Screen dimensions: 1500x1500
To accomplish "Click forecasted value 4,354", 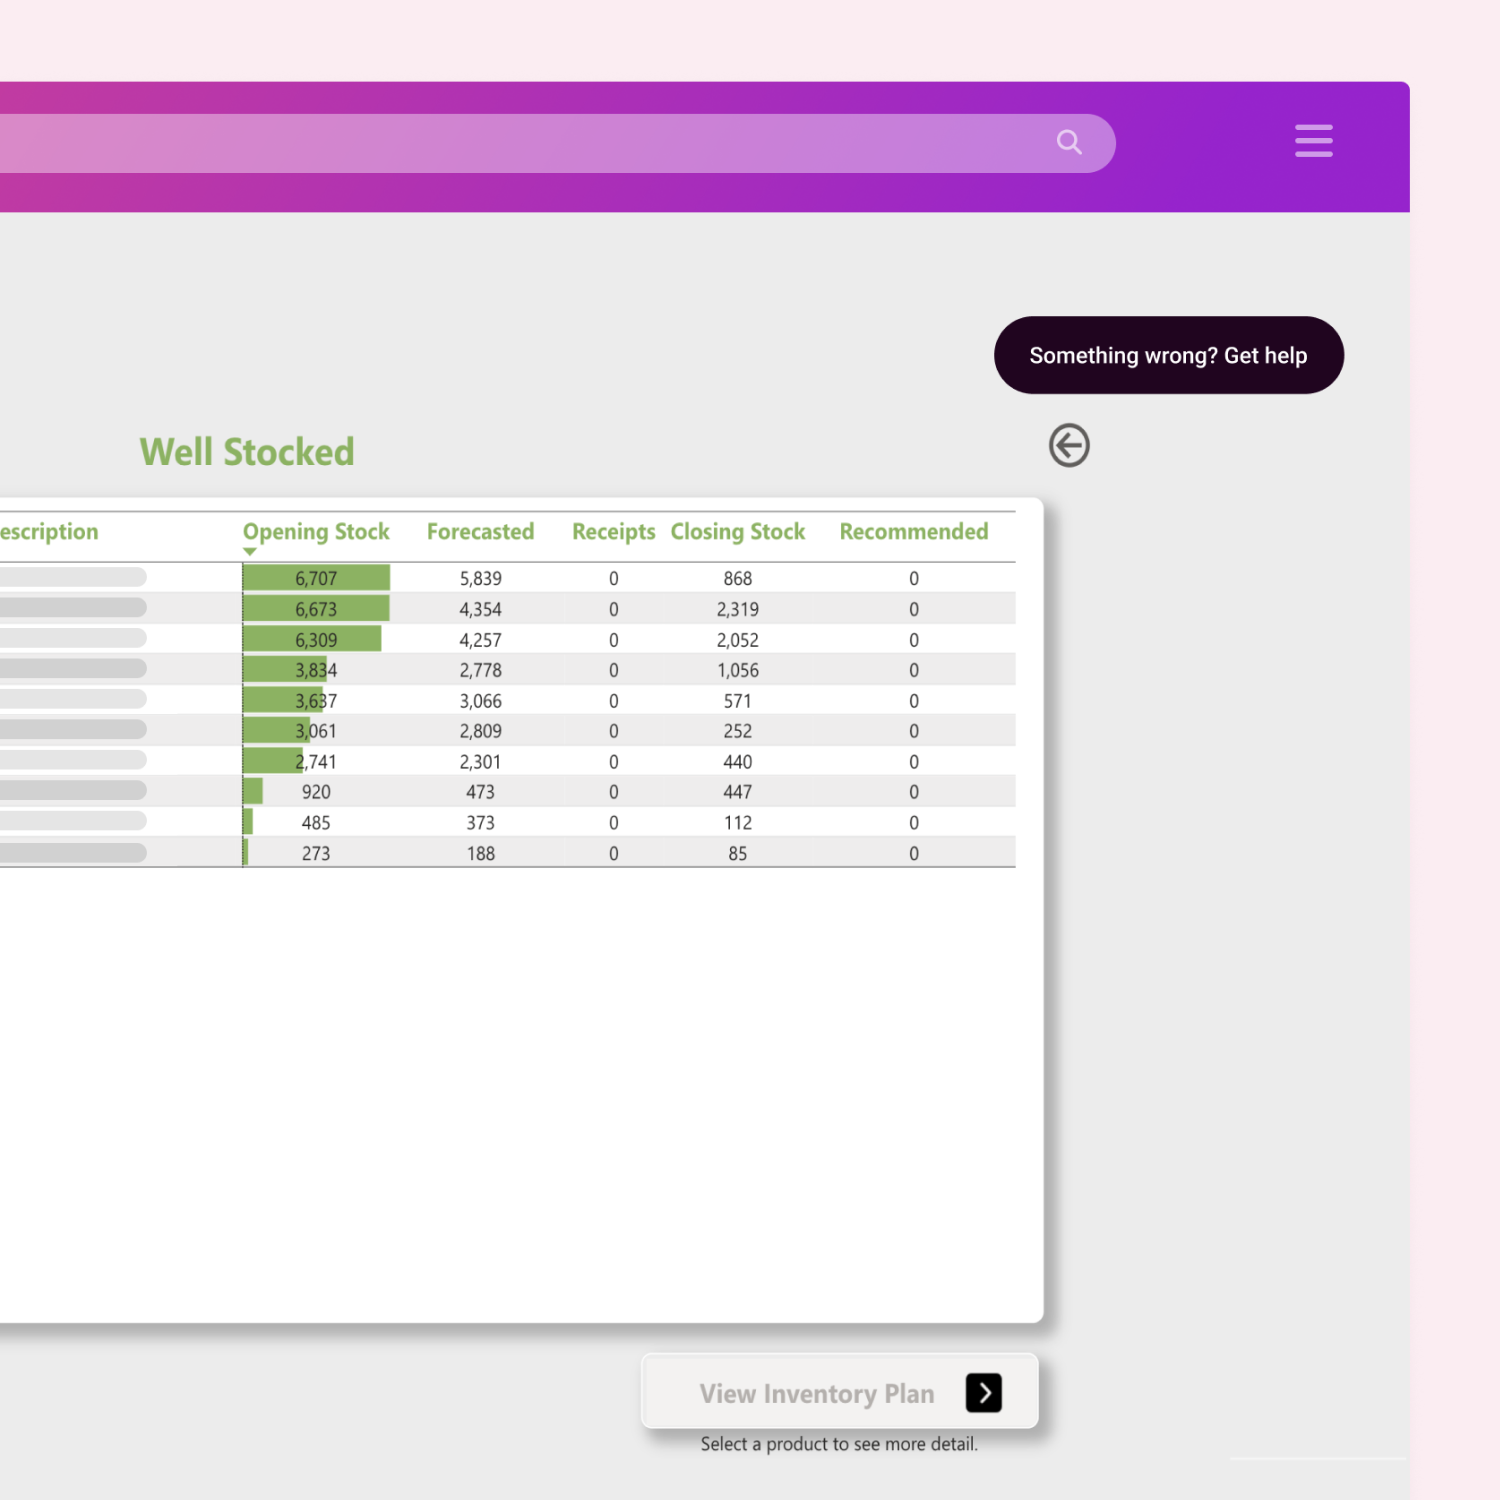I will [x=481, y=609].
